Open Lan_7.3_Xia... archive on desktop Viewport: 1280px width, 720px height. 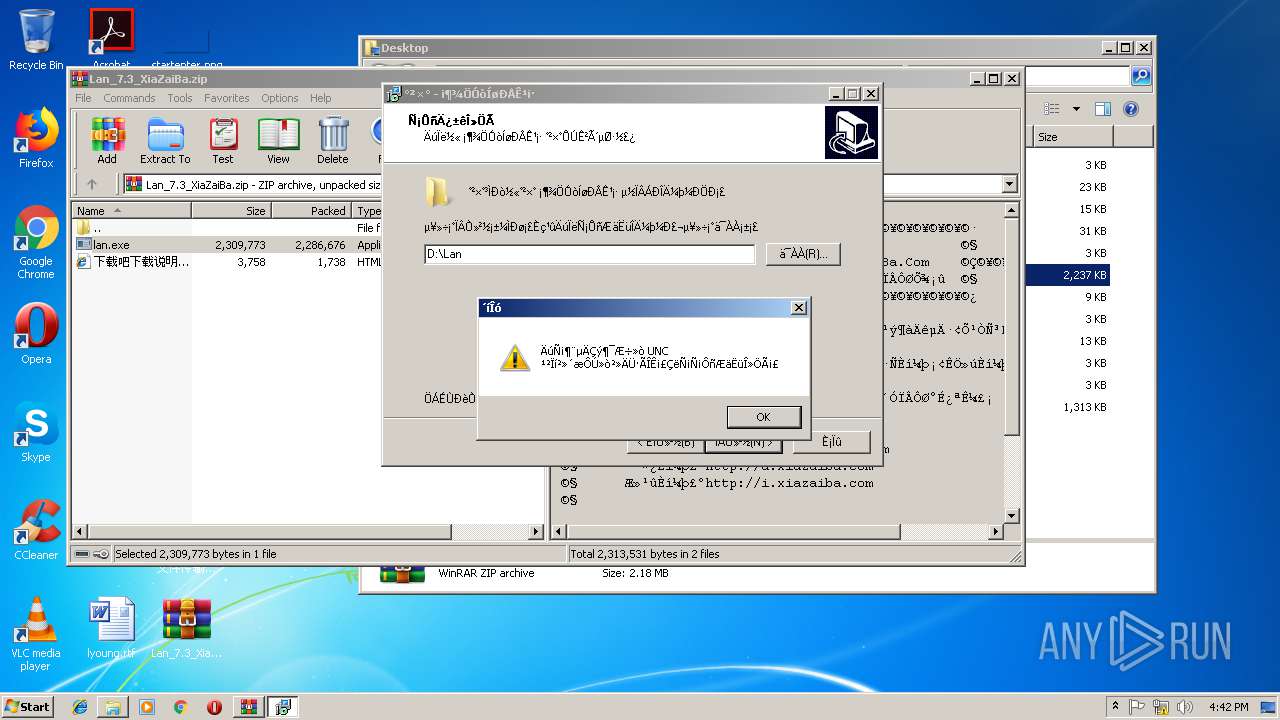(x=187, y=628)
